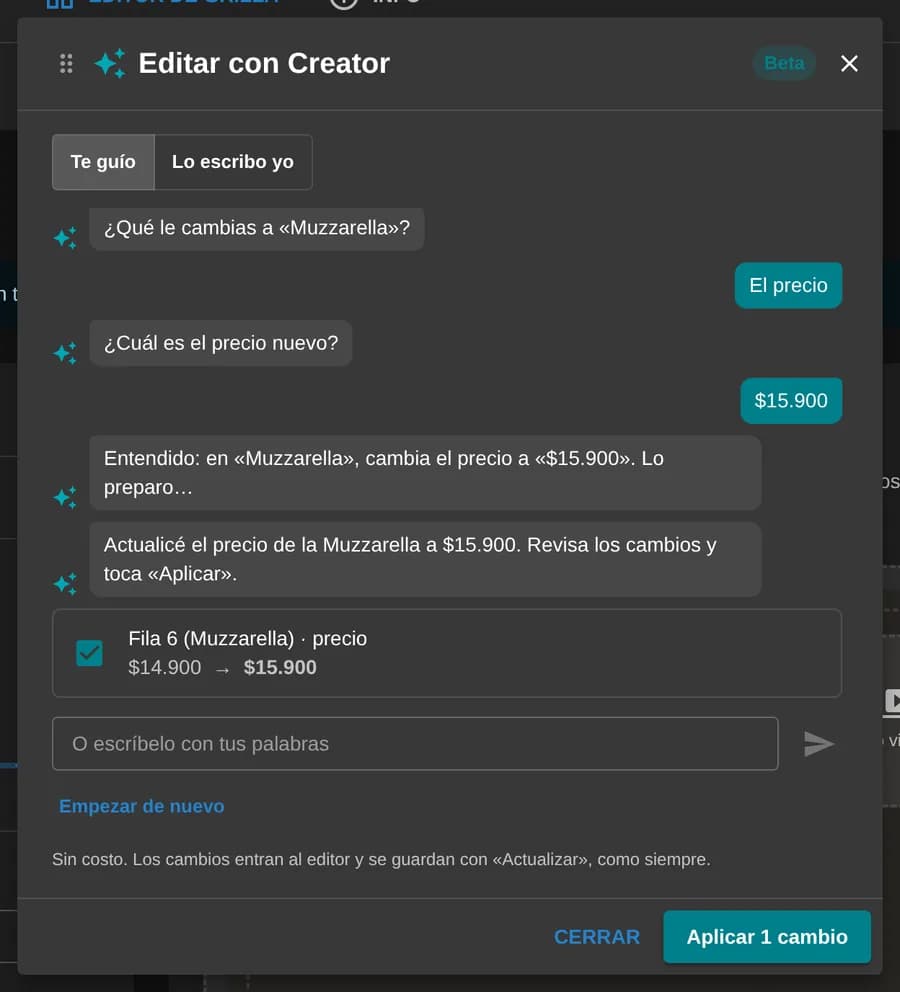Close the Editar con Creator dialog
Screen dimensions: 900x992
[849, 63]
